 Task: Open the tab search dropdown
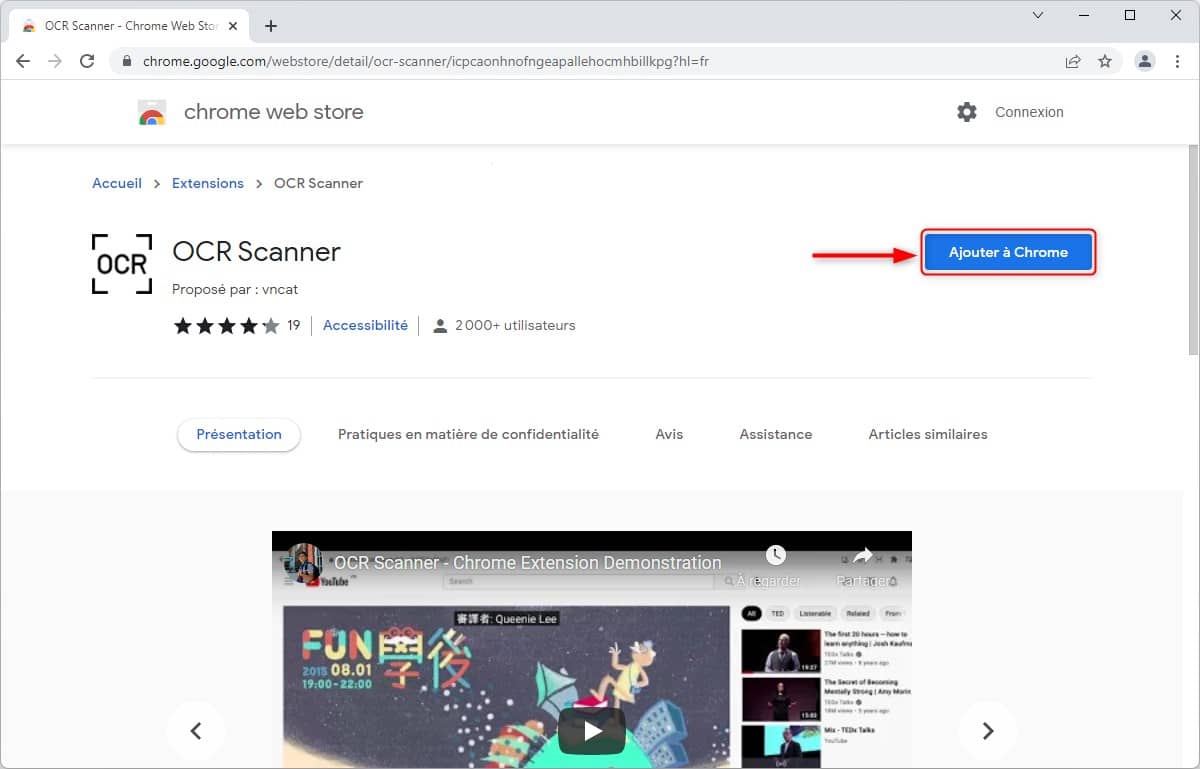click(1038, 15)
